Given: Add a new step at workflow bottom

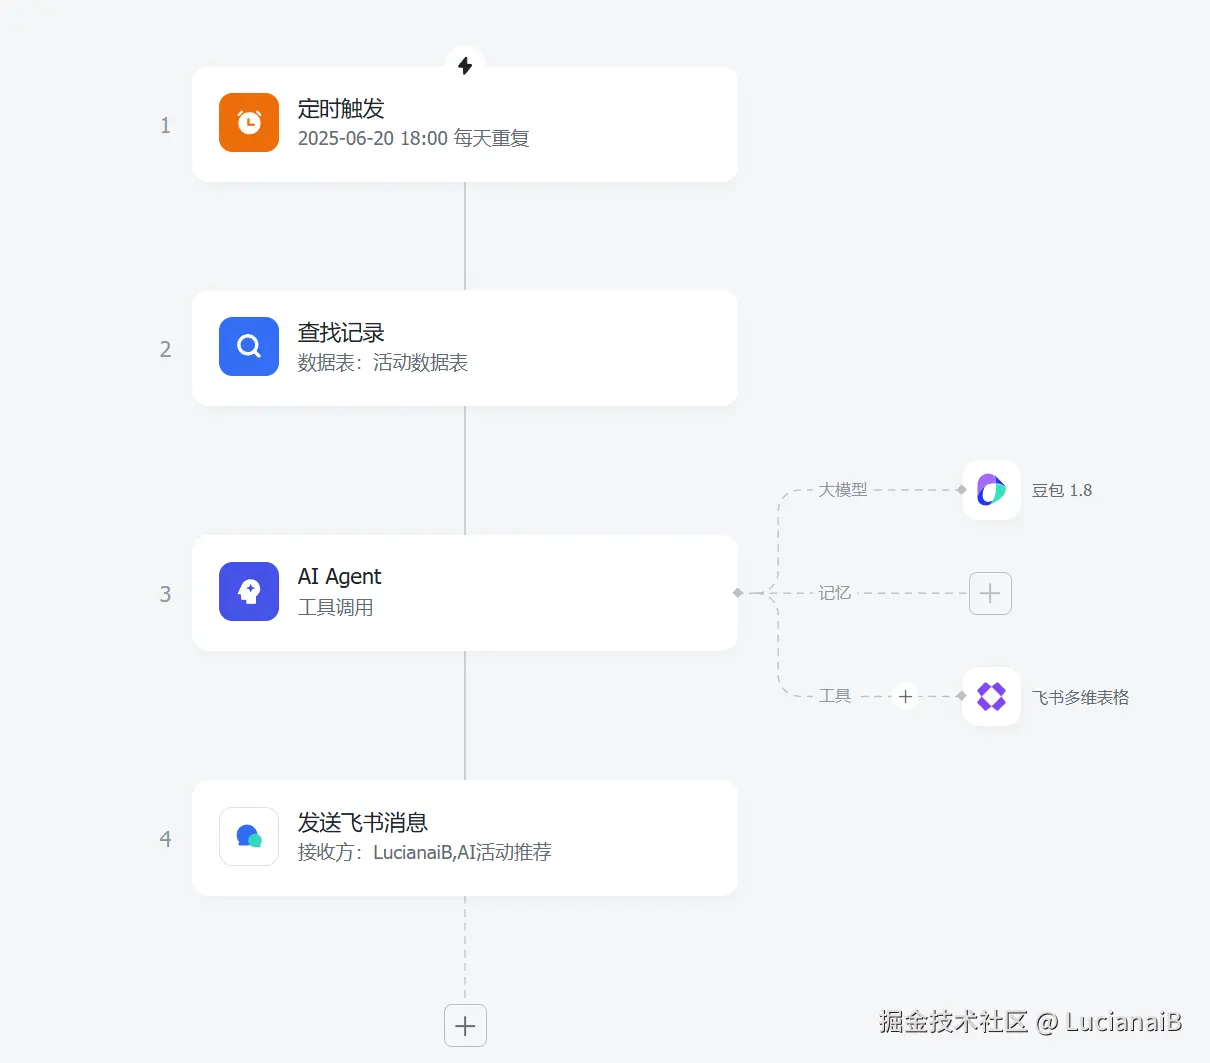Looking at the screenshot, I should pyautogui.click(x=465, y=1025).
